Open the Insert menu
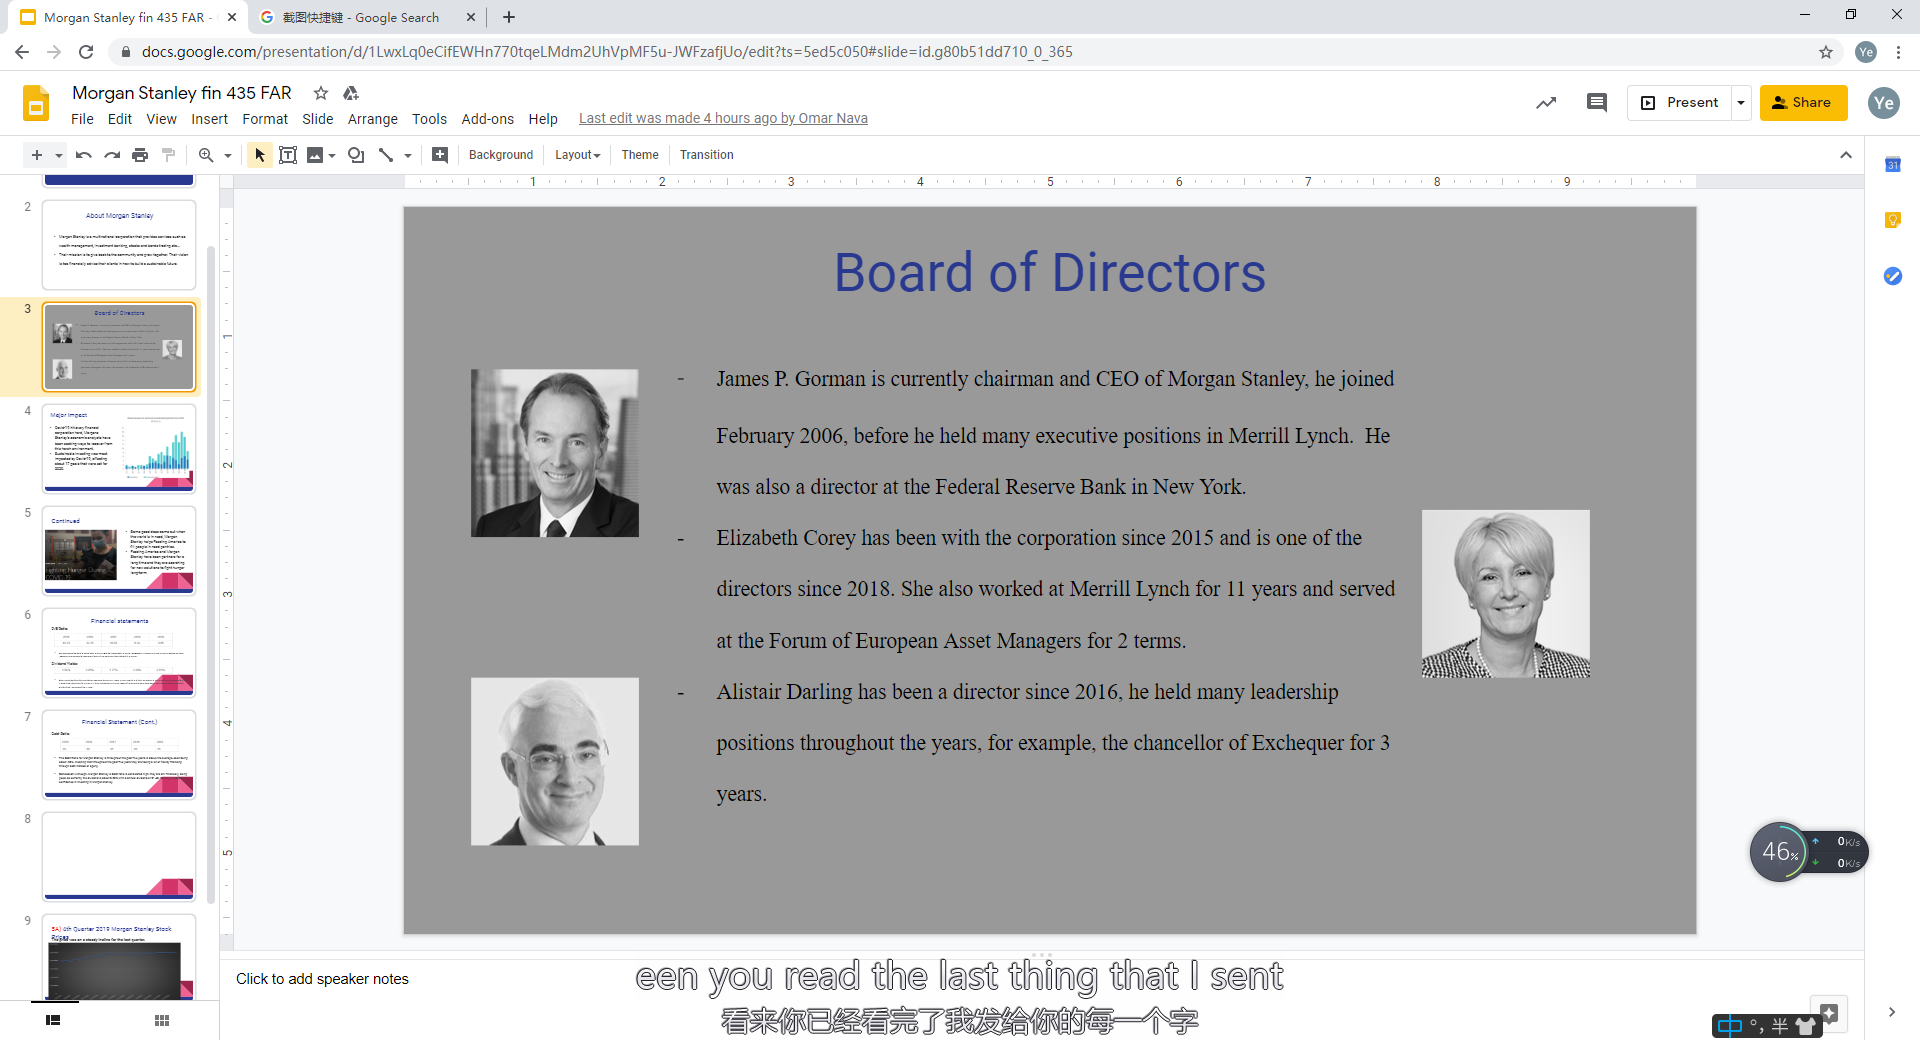Screen dimensions: 1920x1040 (x=210, y=119)
